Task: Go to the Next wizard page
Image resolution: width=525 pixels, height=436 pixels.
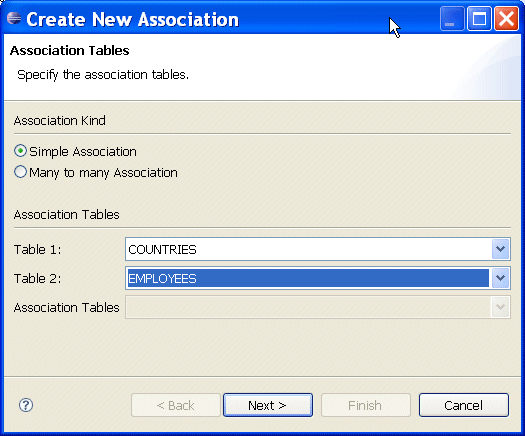Action: click(x=268, y=405)
